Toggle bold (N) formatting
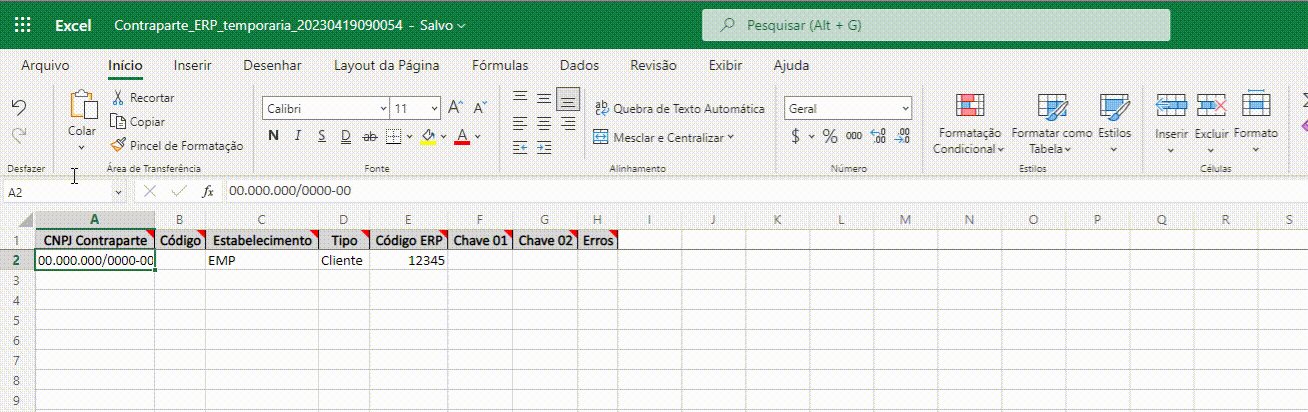 tap(273, 136)
